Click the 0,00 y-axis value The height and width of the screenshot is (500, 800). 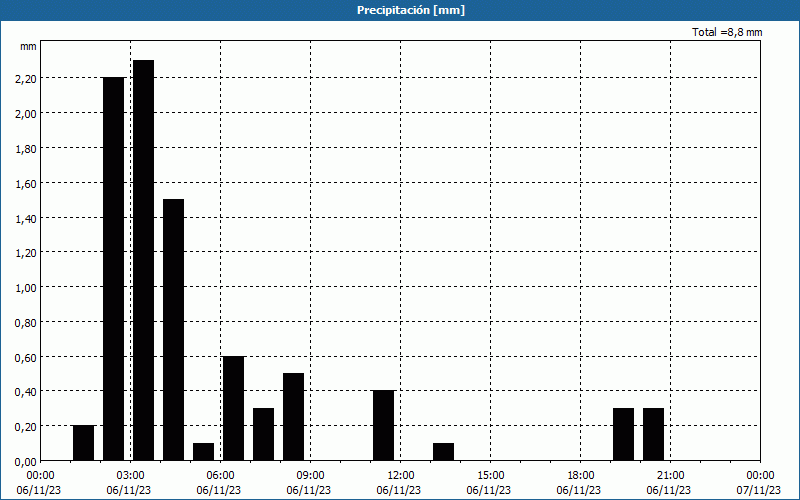[26, 462]
